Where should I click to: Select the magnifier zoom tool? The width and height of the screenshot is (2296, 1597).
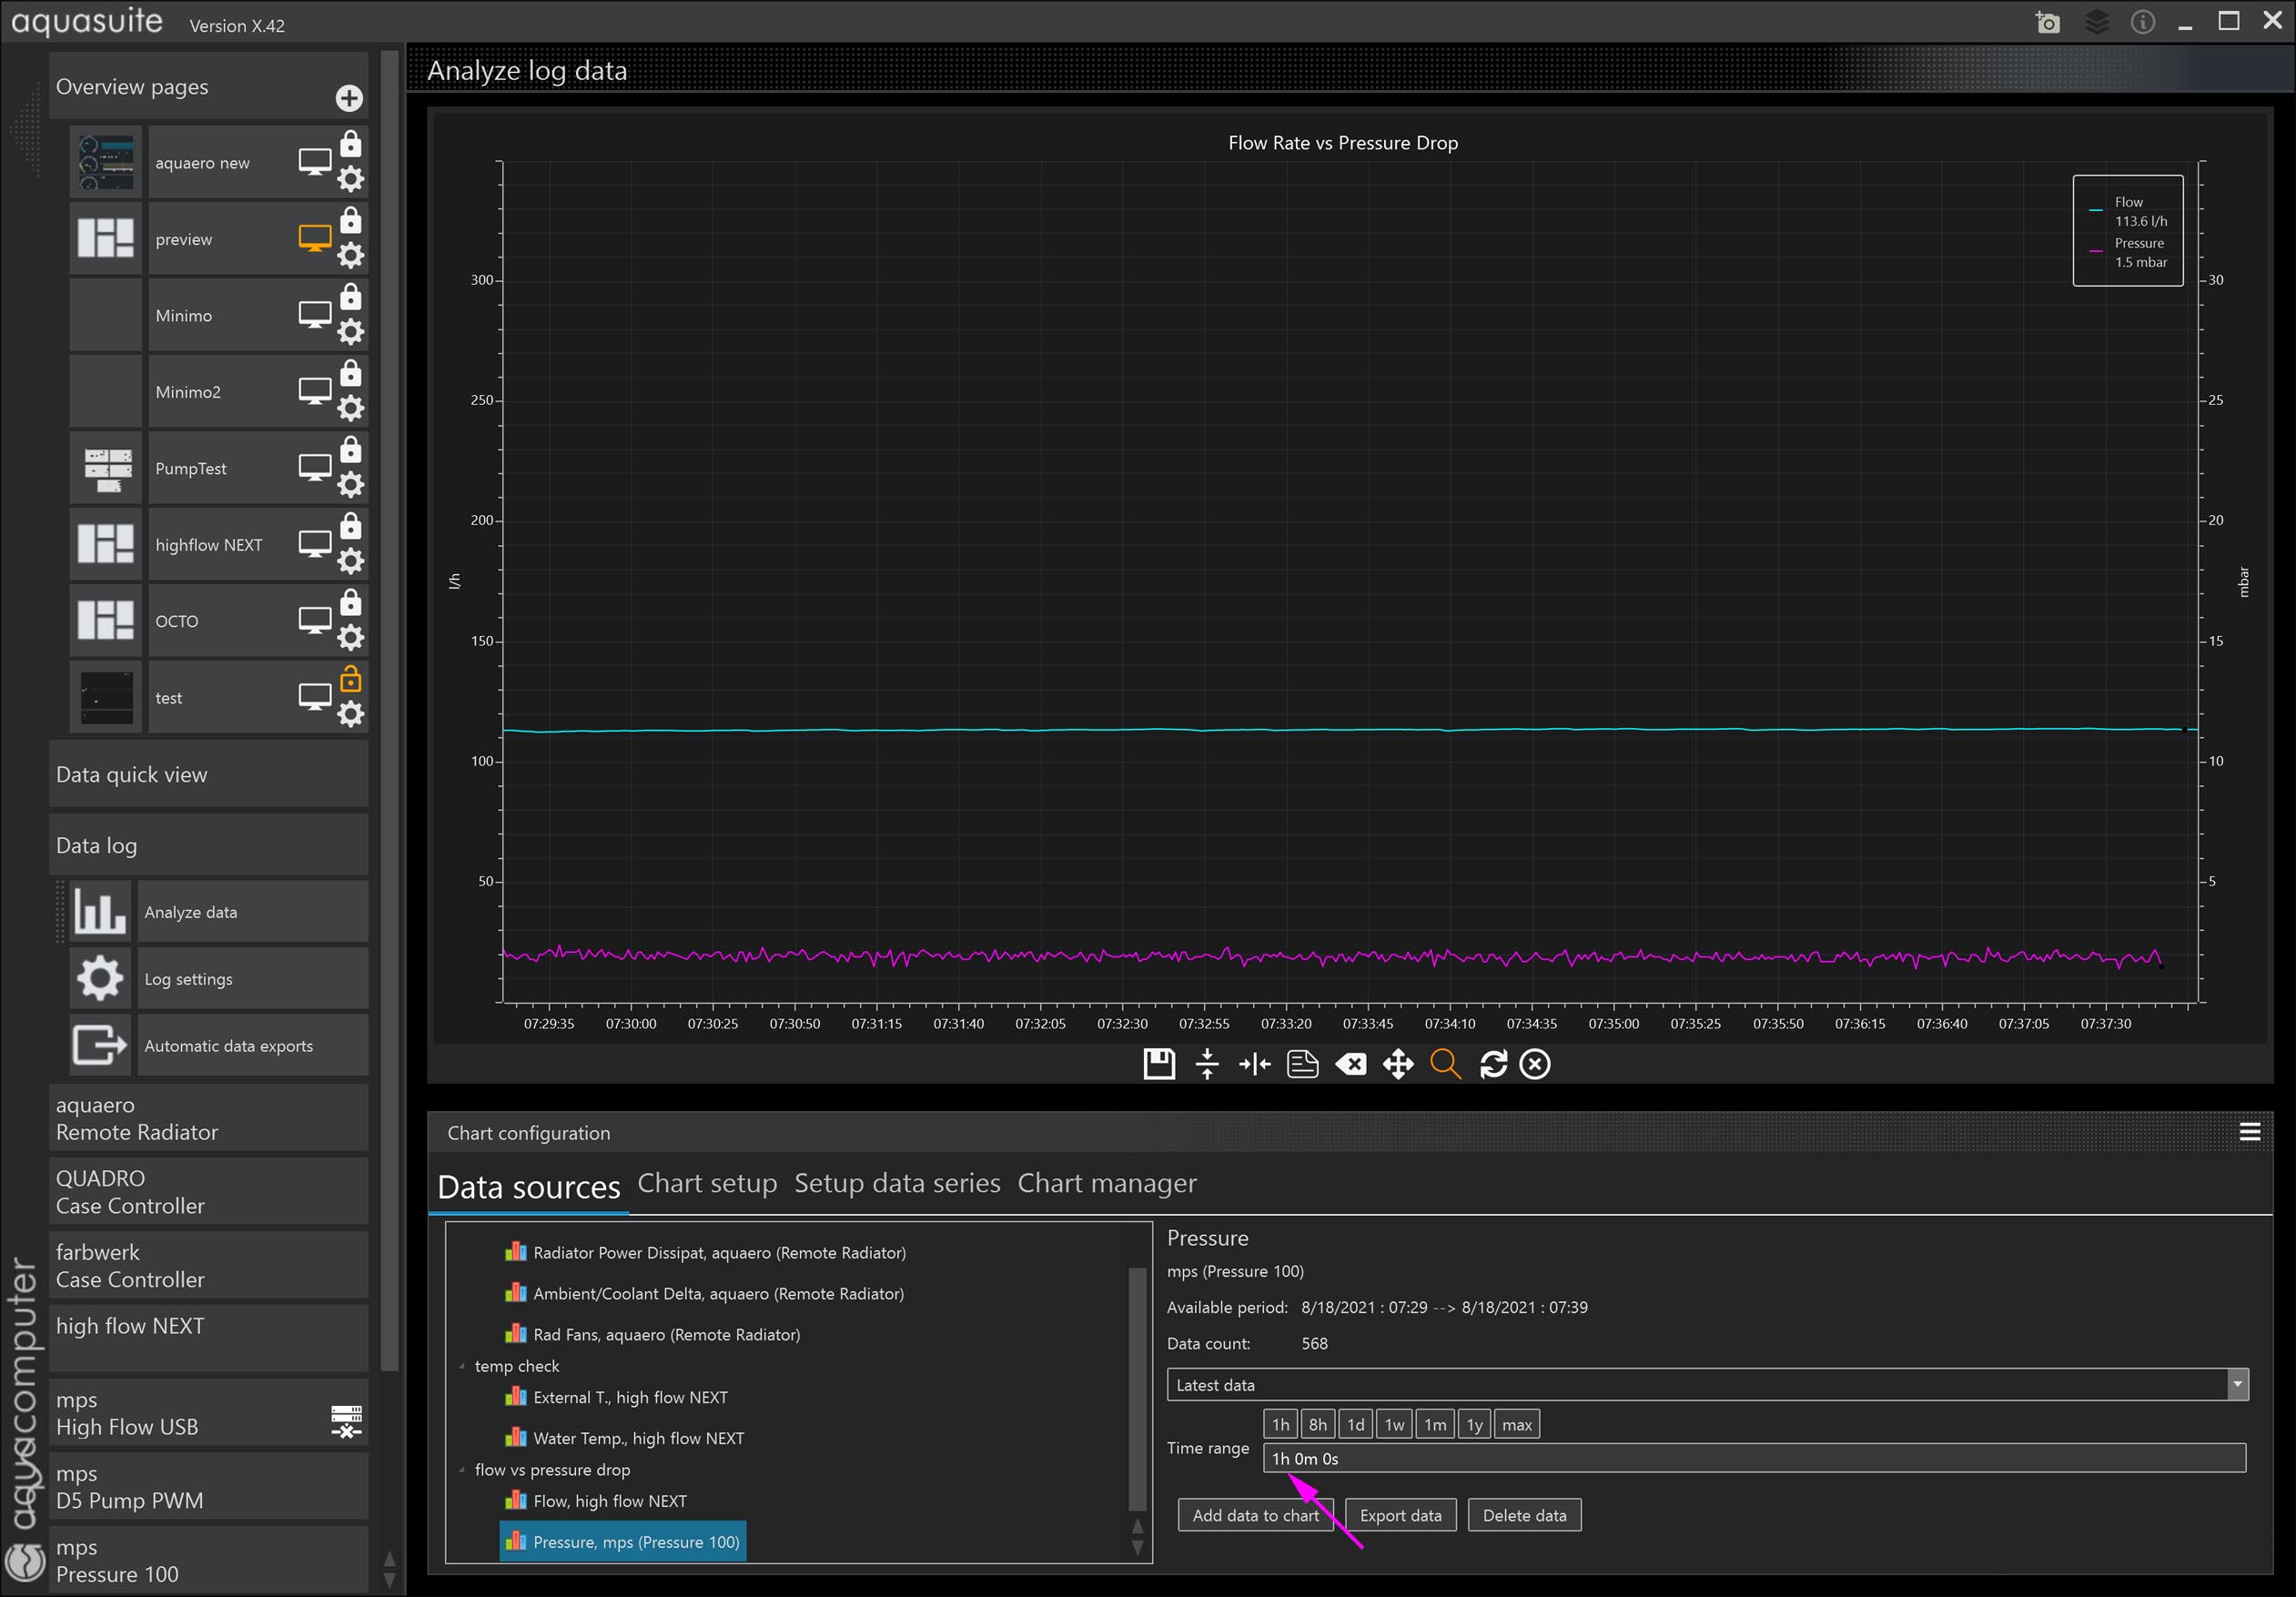tap(1445, 1064)
